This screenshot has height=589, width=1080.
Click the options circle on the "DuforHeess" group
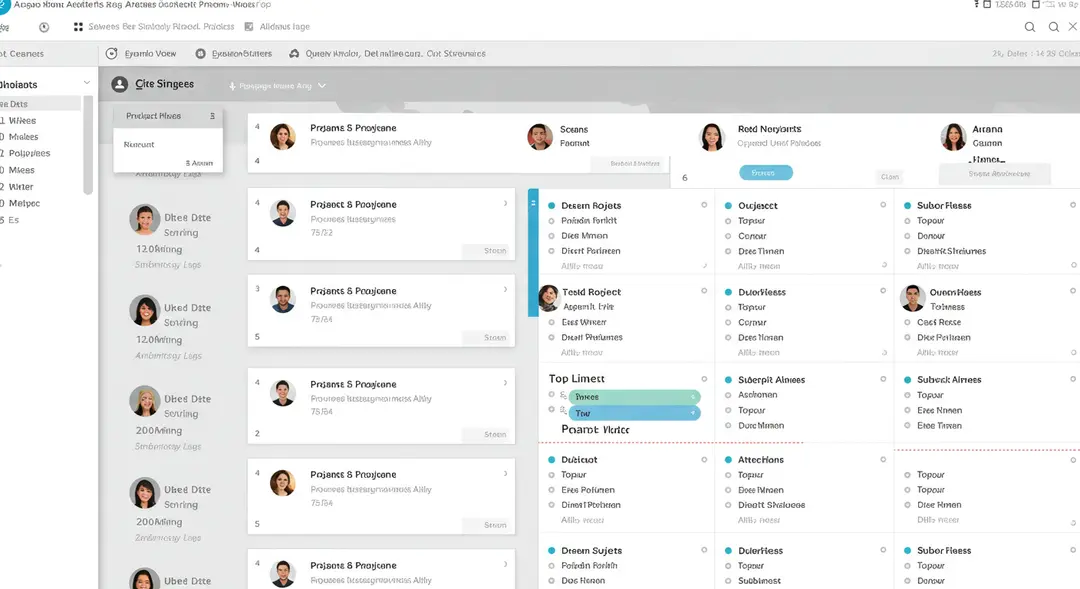click(883, 291)
